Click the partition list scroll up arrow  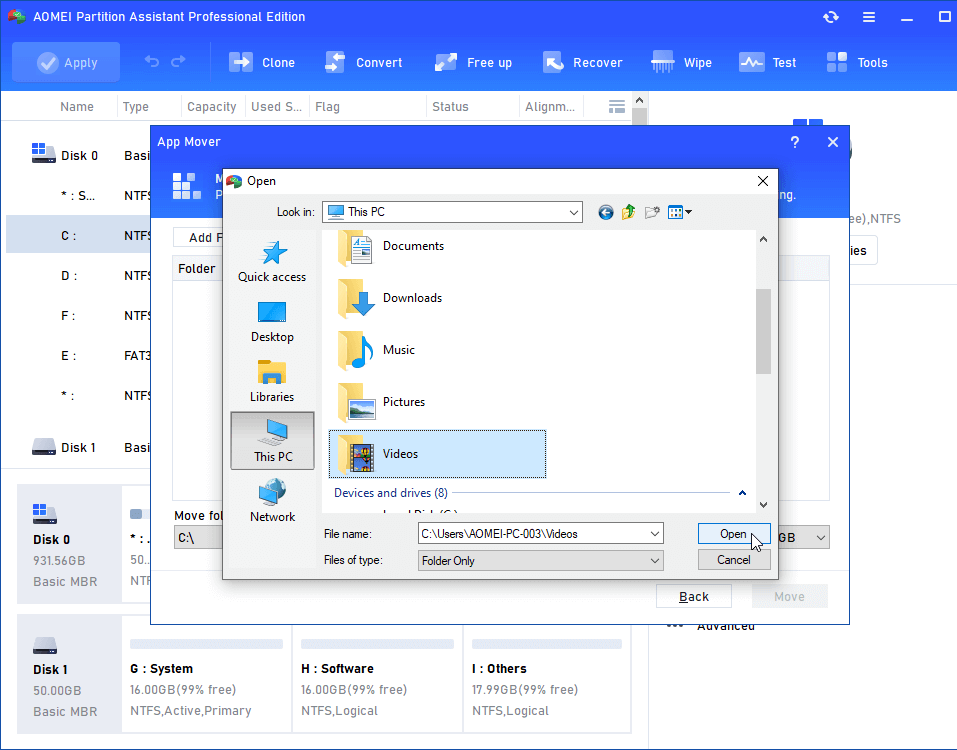pos(639,100)
